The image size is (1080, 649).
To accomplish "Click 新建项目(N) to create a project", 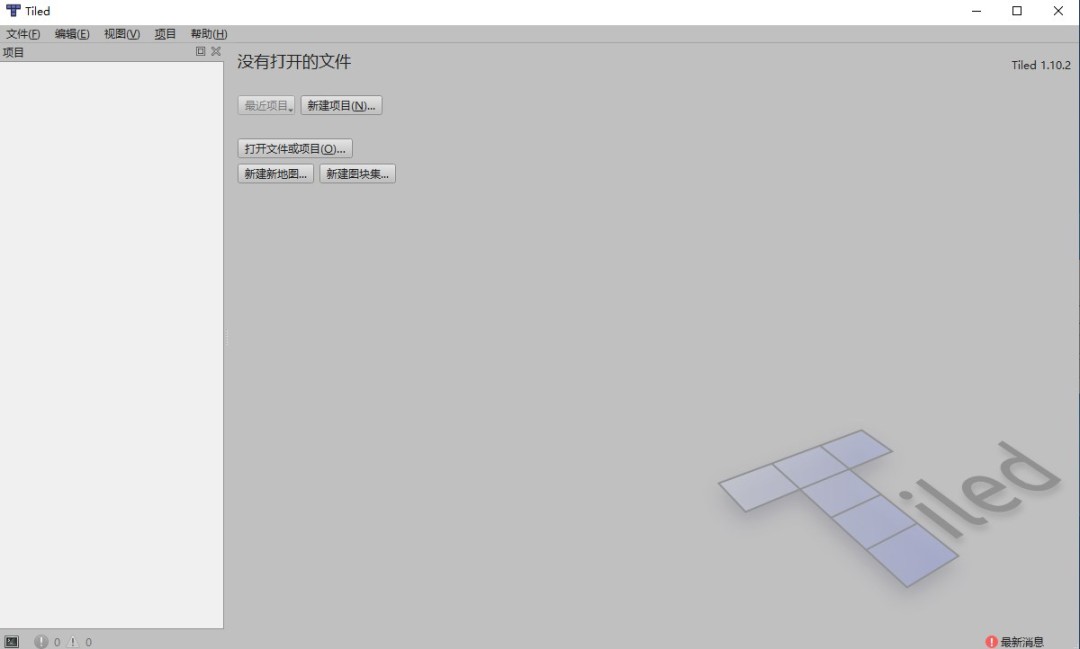I will [x=341, y=104].
